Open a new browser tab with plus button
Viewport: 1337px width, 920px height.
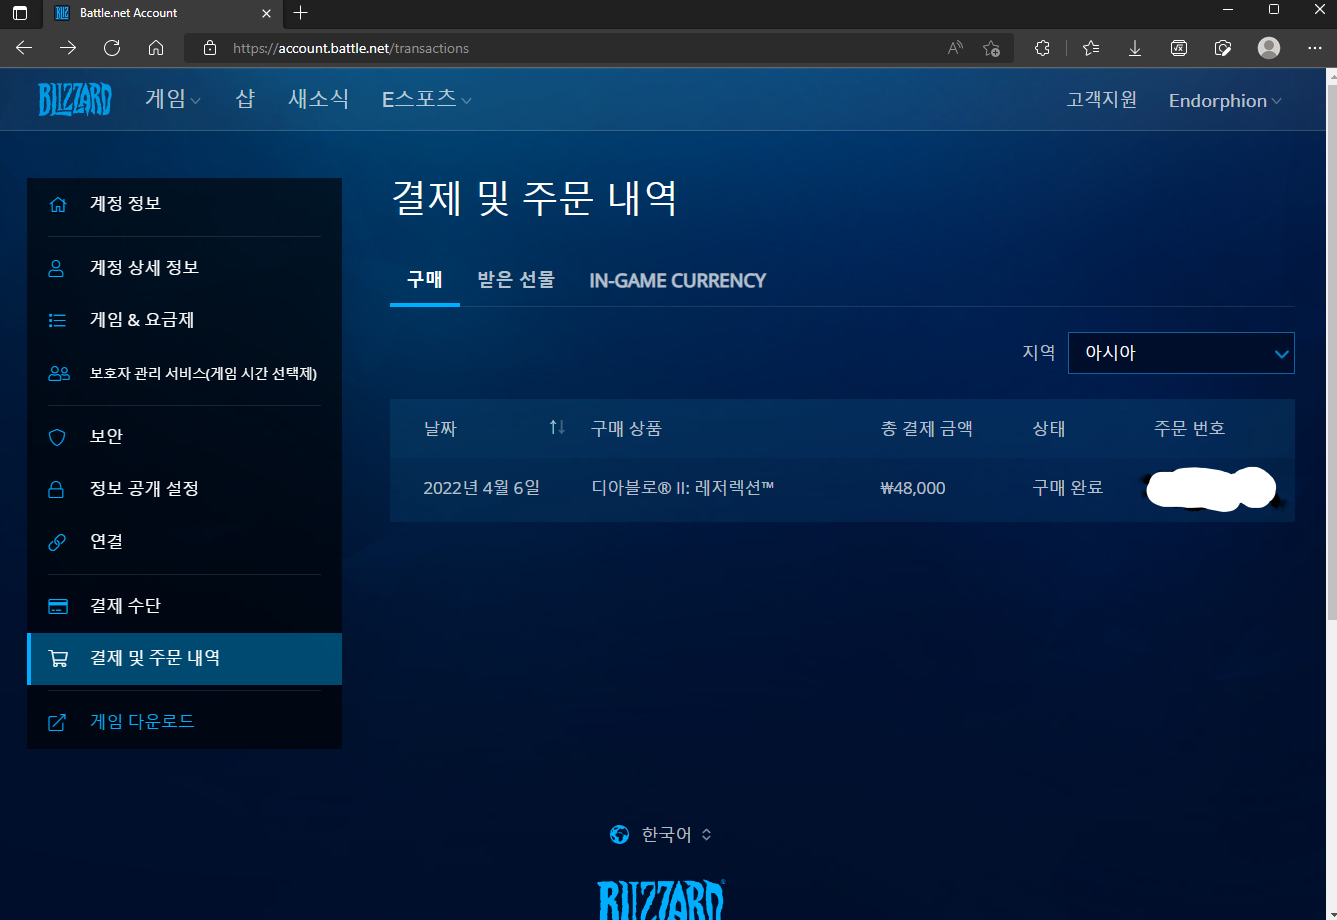click(x=301, y=13)
